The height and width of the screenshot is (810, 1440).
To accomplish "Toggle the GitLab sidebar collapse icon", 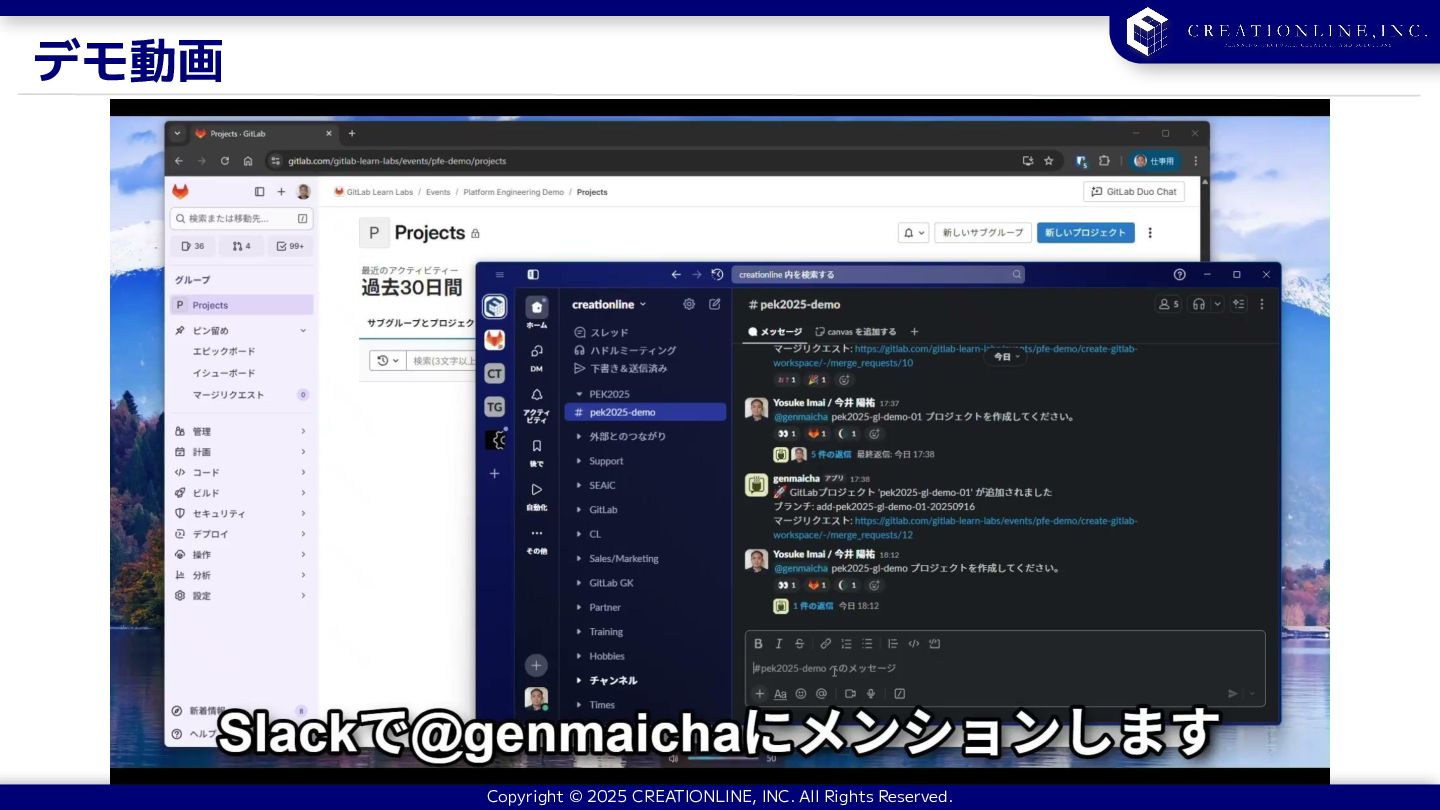I will point(259,191).
